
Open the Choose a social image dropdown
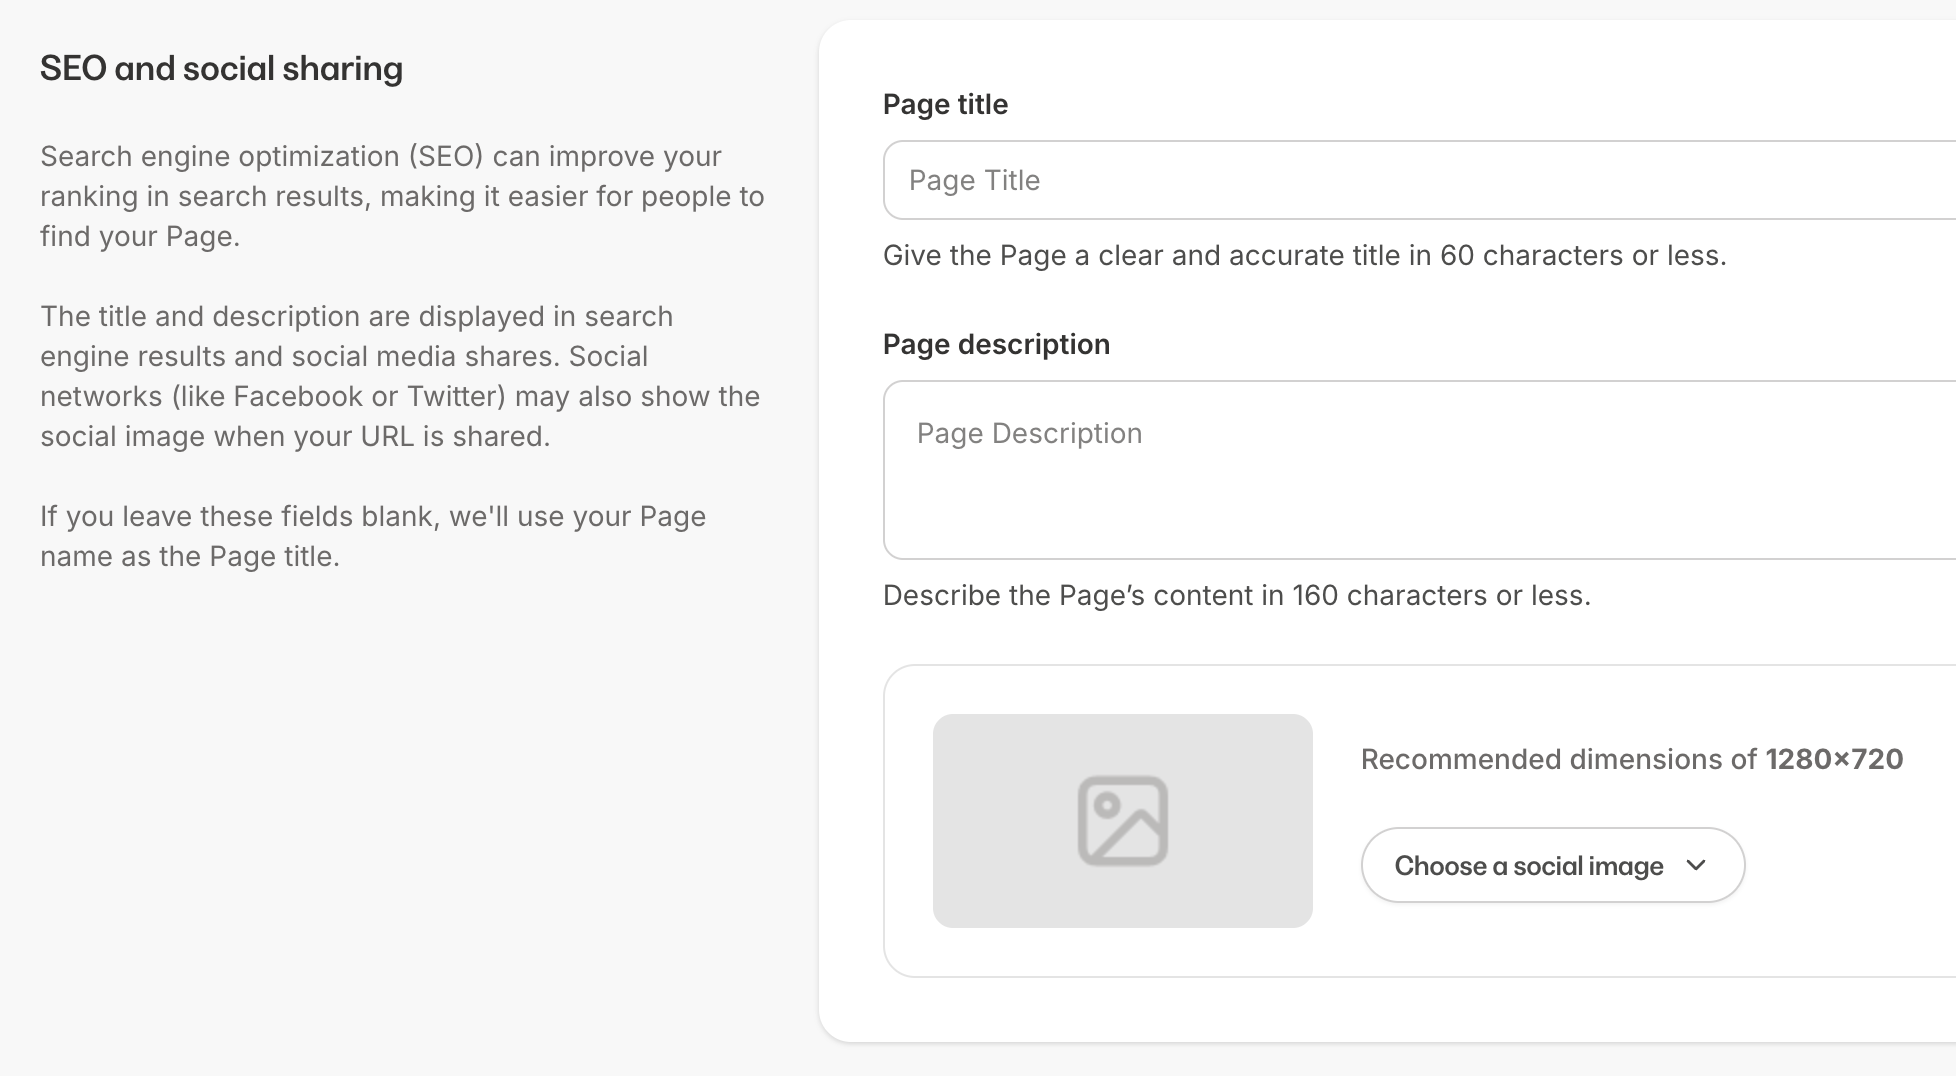click(1551, 865)
